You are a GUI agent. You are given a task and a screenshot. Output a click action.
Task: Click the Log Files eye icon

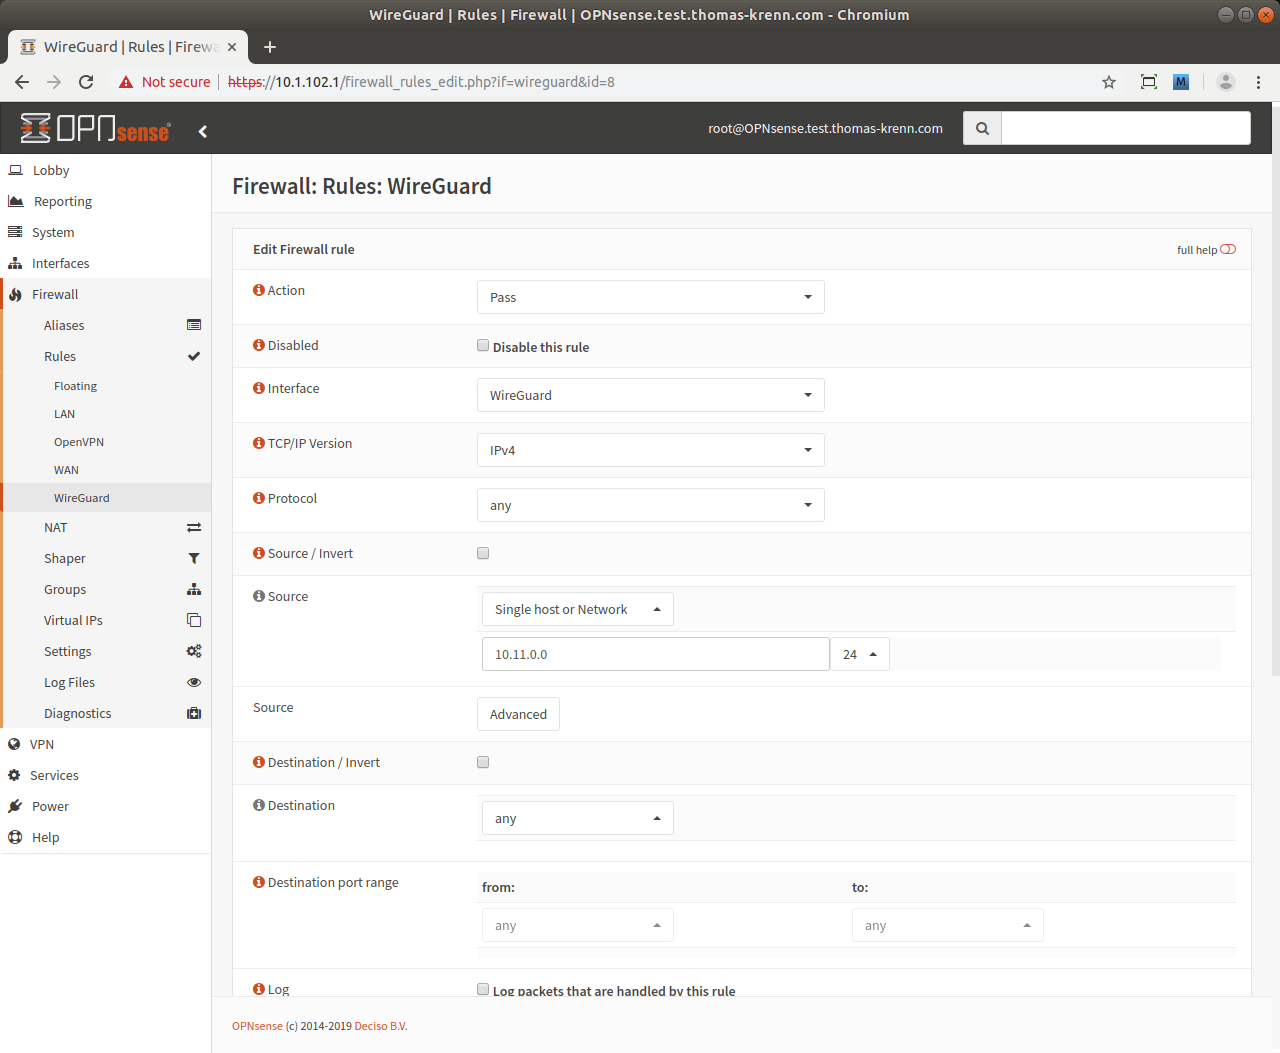tap(194, 682)
